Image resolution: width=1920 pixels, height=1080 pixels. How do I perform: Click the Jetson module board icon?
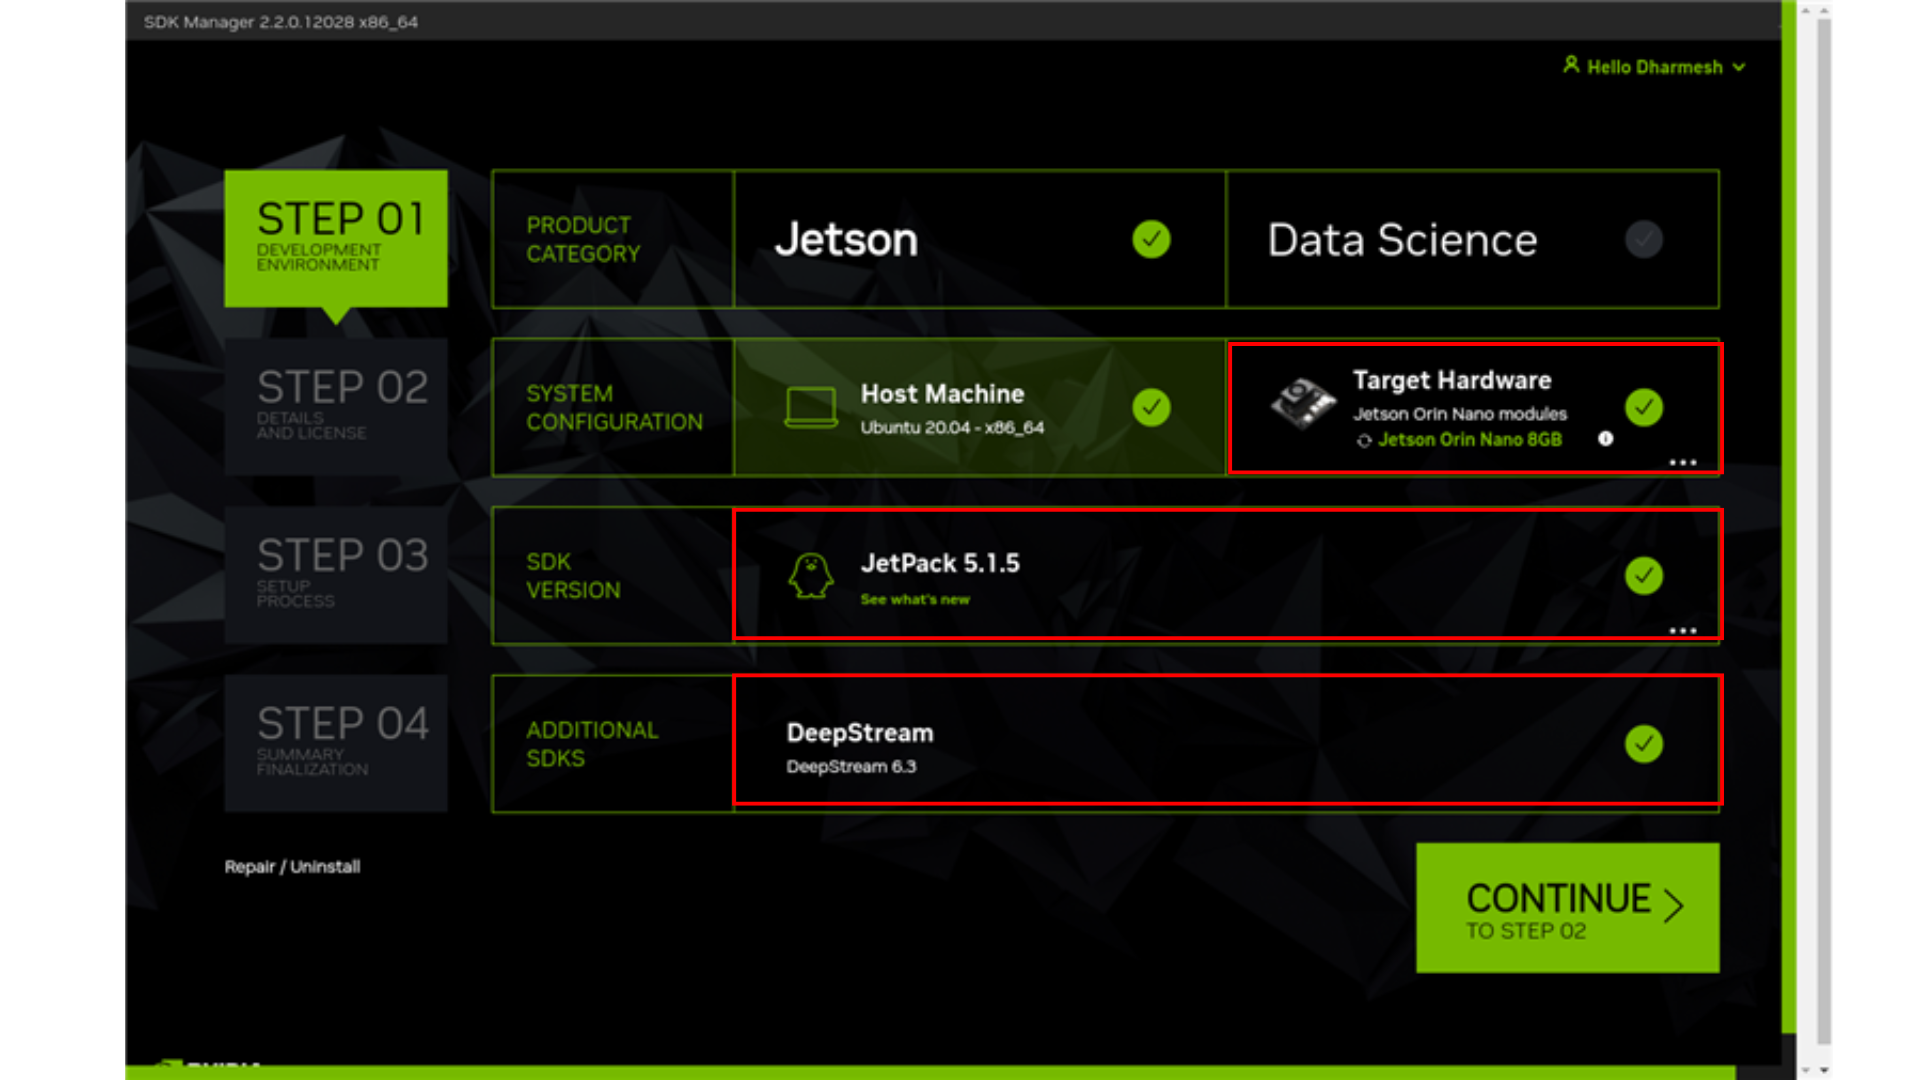coord(1303,404)
